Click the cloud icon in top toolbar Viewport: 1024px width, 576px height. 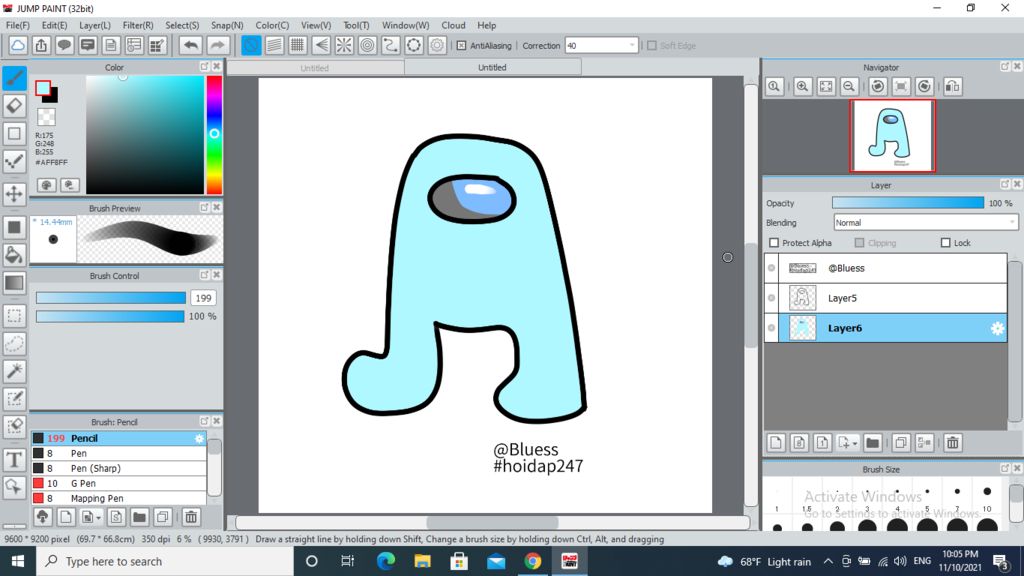click(18, 45)
